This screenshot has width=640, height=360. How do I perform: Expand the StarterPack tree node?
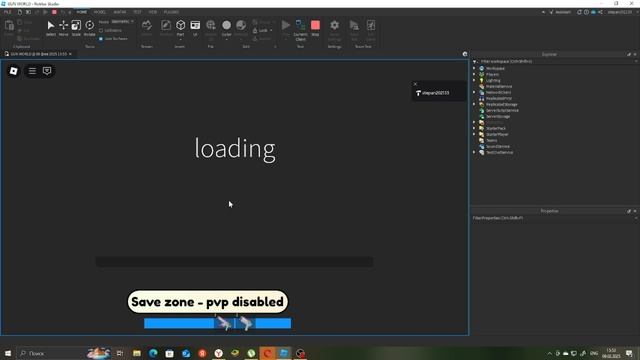click(x=474, y=128)
